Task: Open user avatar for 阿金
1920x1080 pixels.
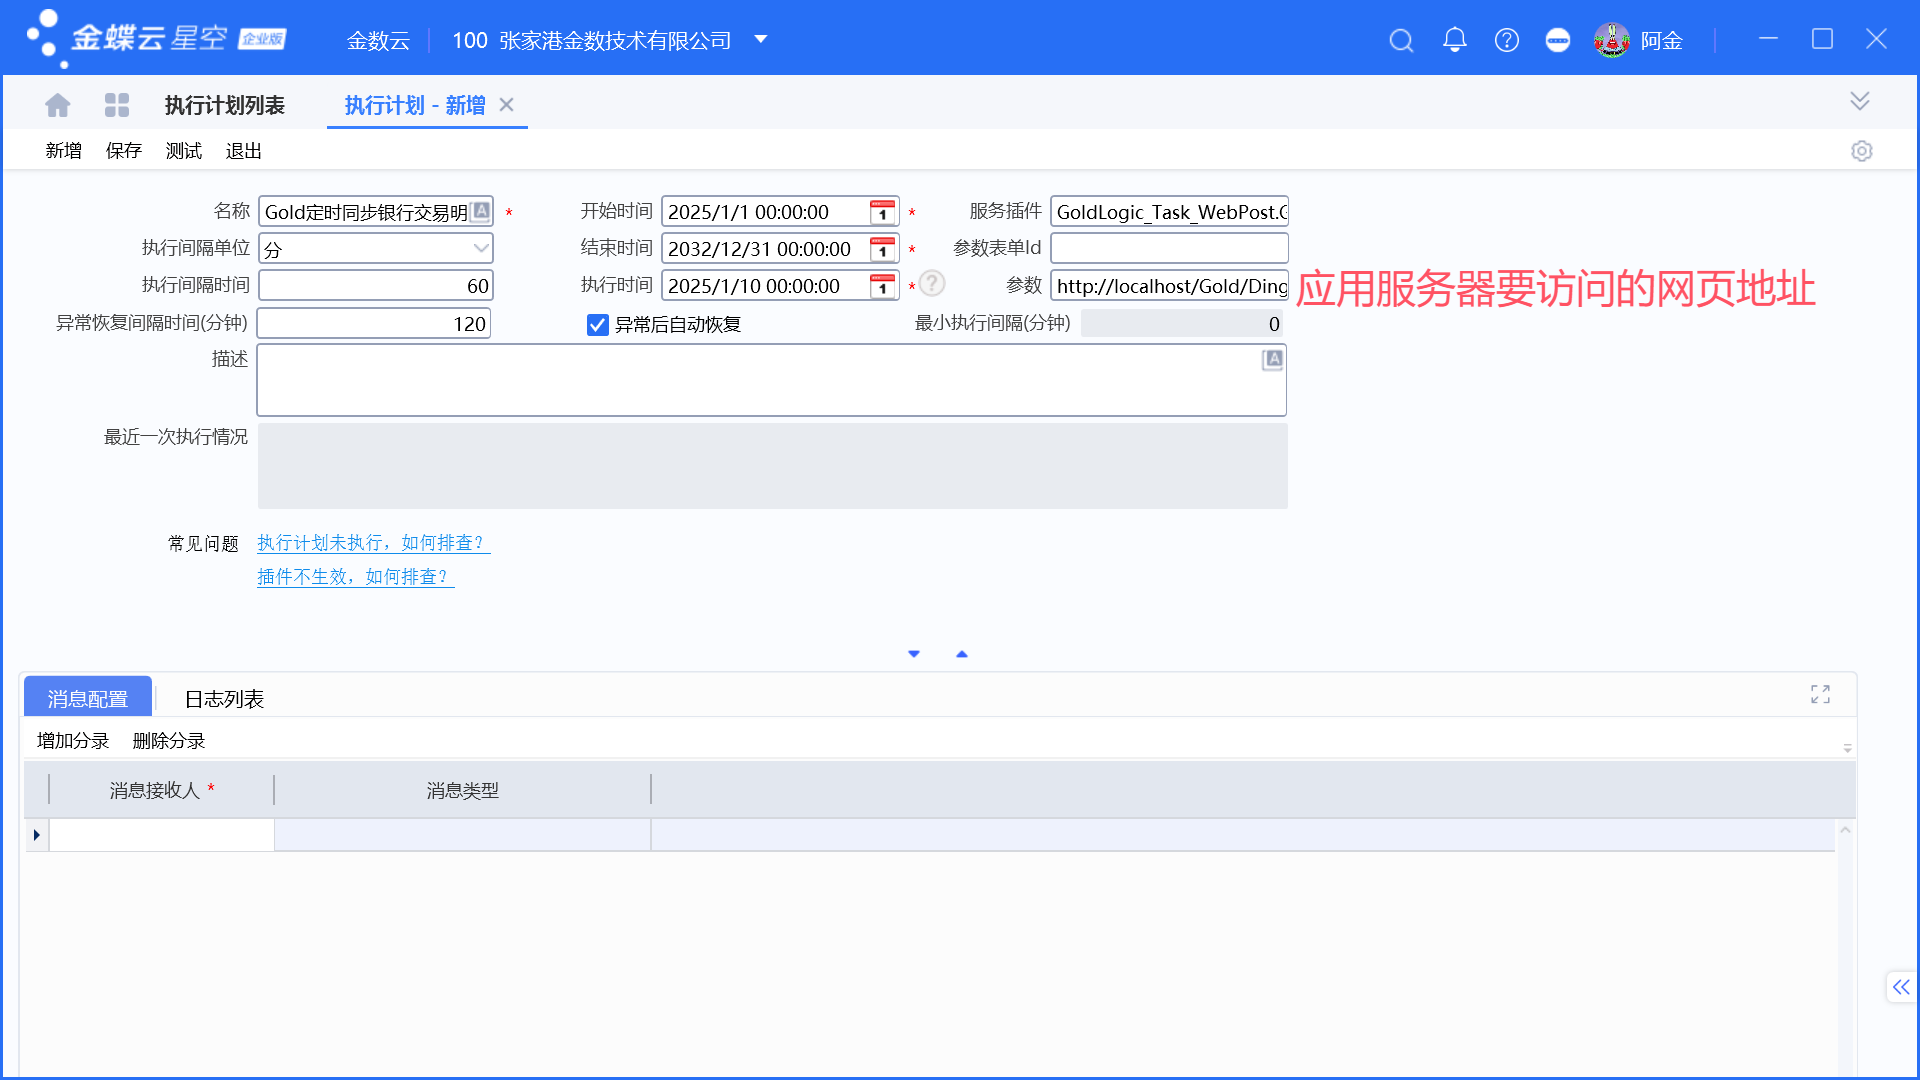Action: point(1611,40)
